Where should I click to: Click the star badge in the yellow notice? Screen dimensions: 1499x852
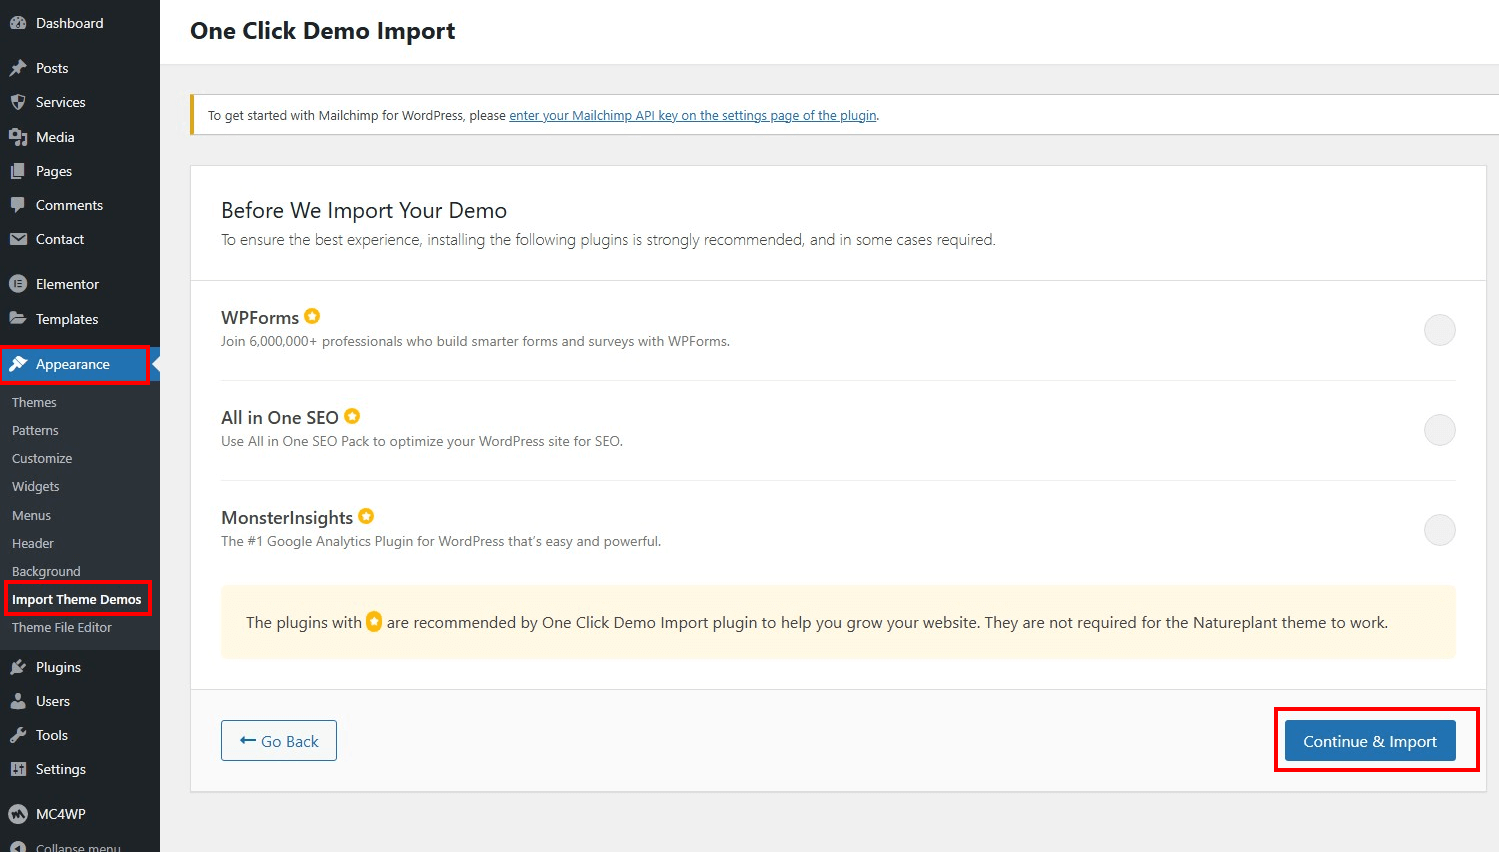coord(374,622)
